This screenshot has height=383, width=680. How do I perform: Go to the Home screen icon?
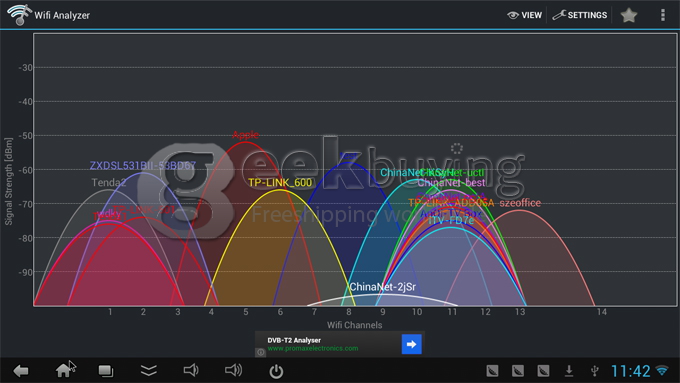point(63,370)
